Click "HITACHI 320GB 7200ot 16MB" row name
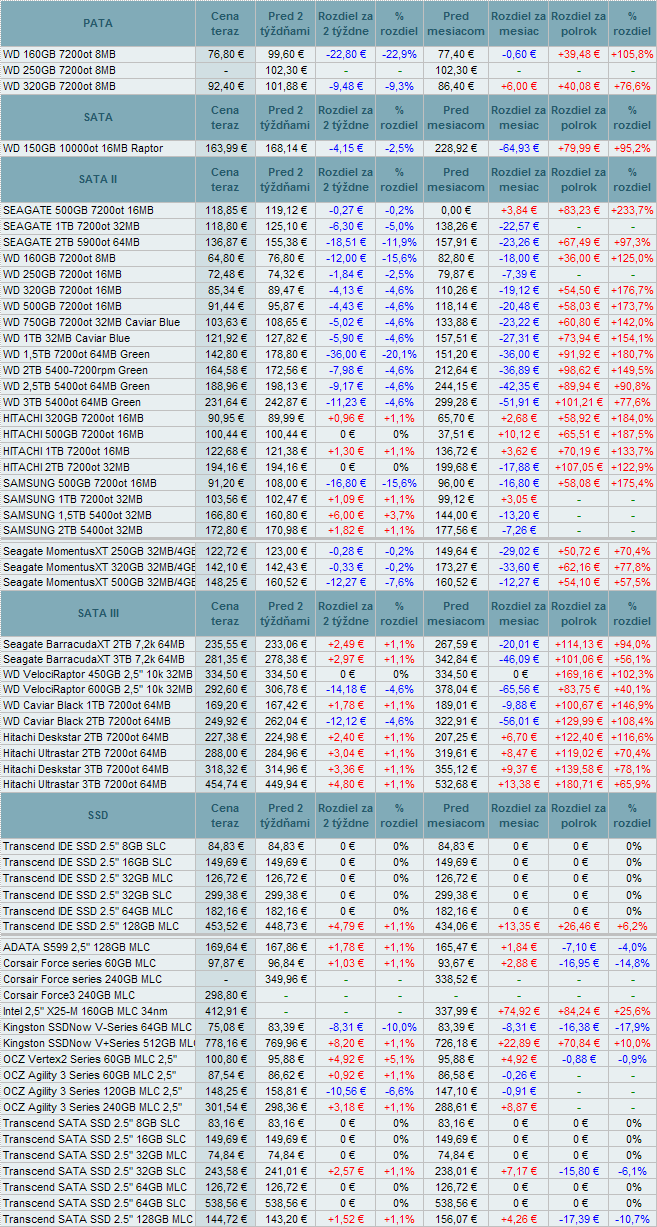This screenshot has width=657, height=1227. (73, 418)
